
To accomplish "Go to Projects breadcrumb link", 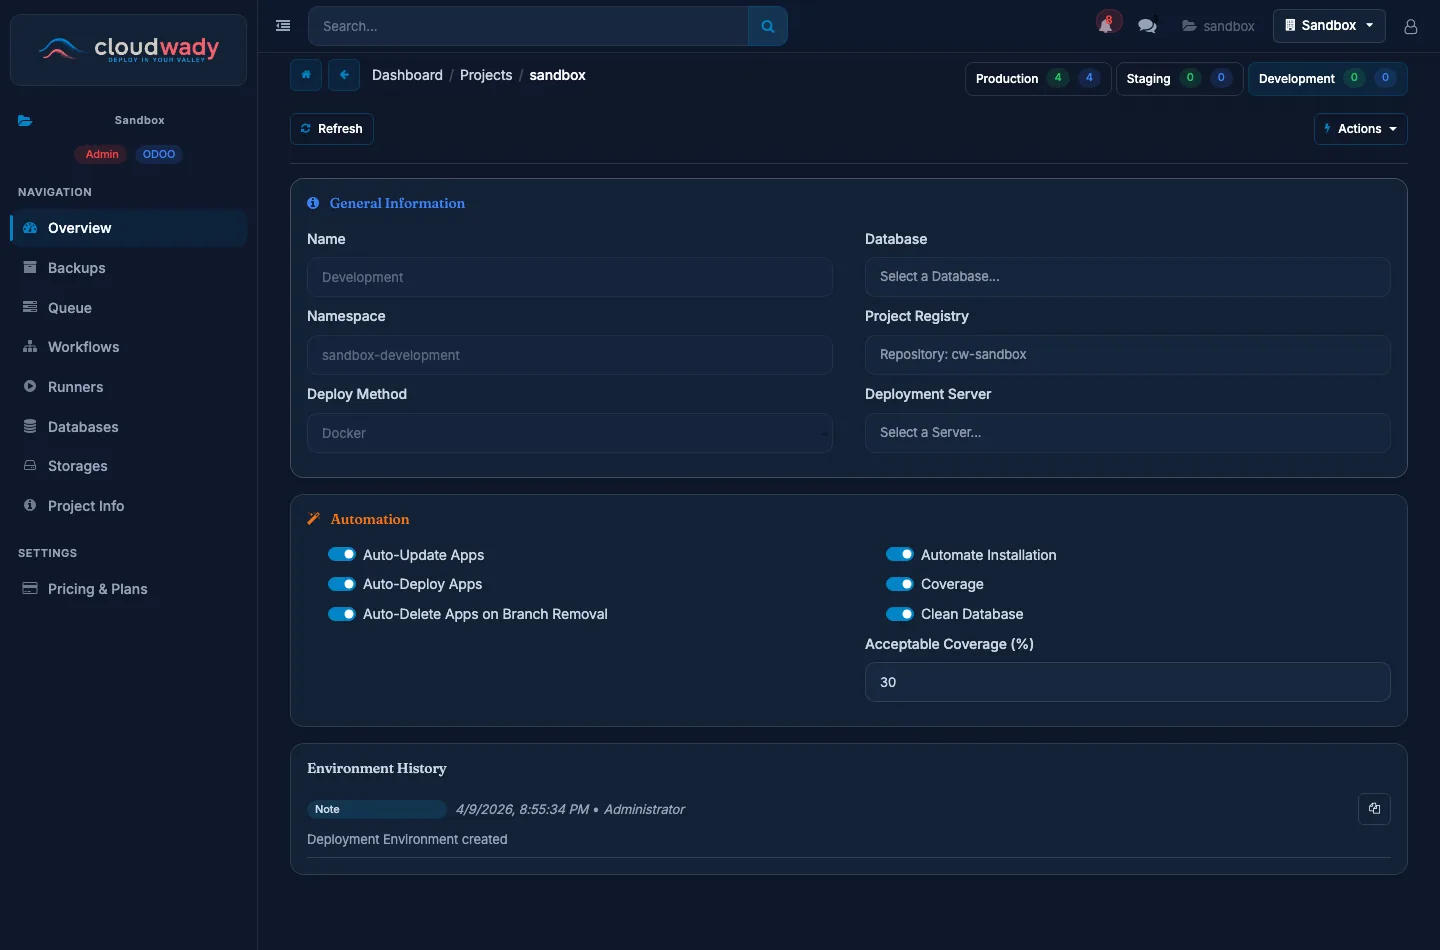I will pos(486,75).
